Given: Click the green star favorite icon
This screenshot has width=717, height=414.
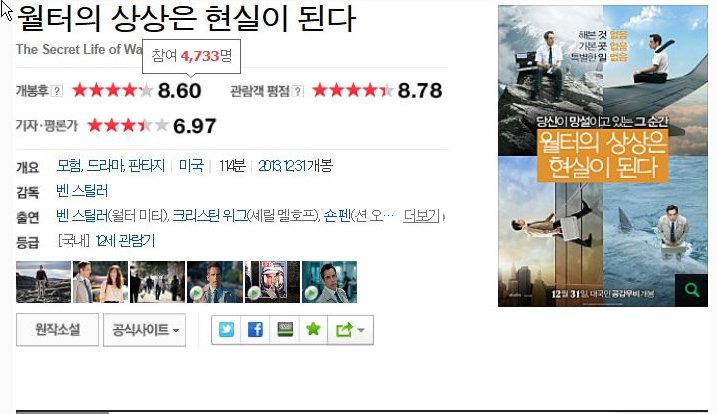Looking at the screenshot, I should pyautogui.click(x=313, y=329).
